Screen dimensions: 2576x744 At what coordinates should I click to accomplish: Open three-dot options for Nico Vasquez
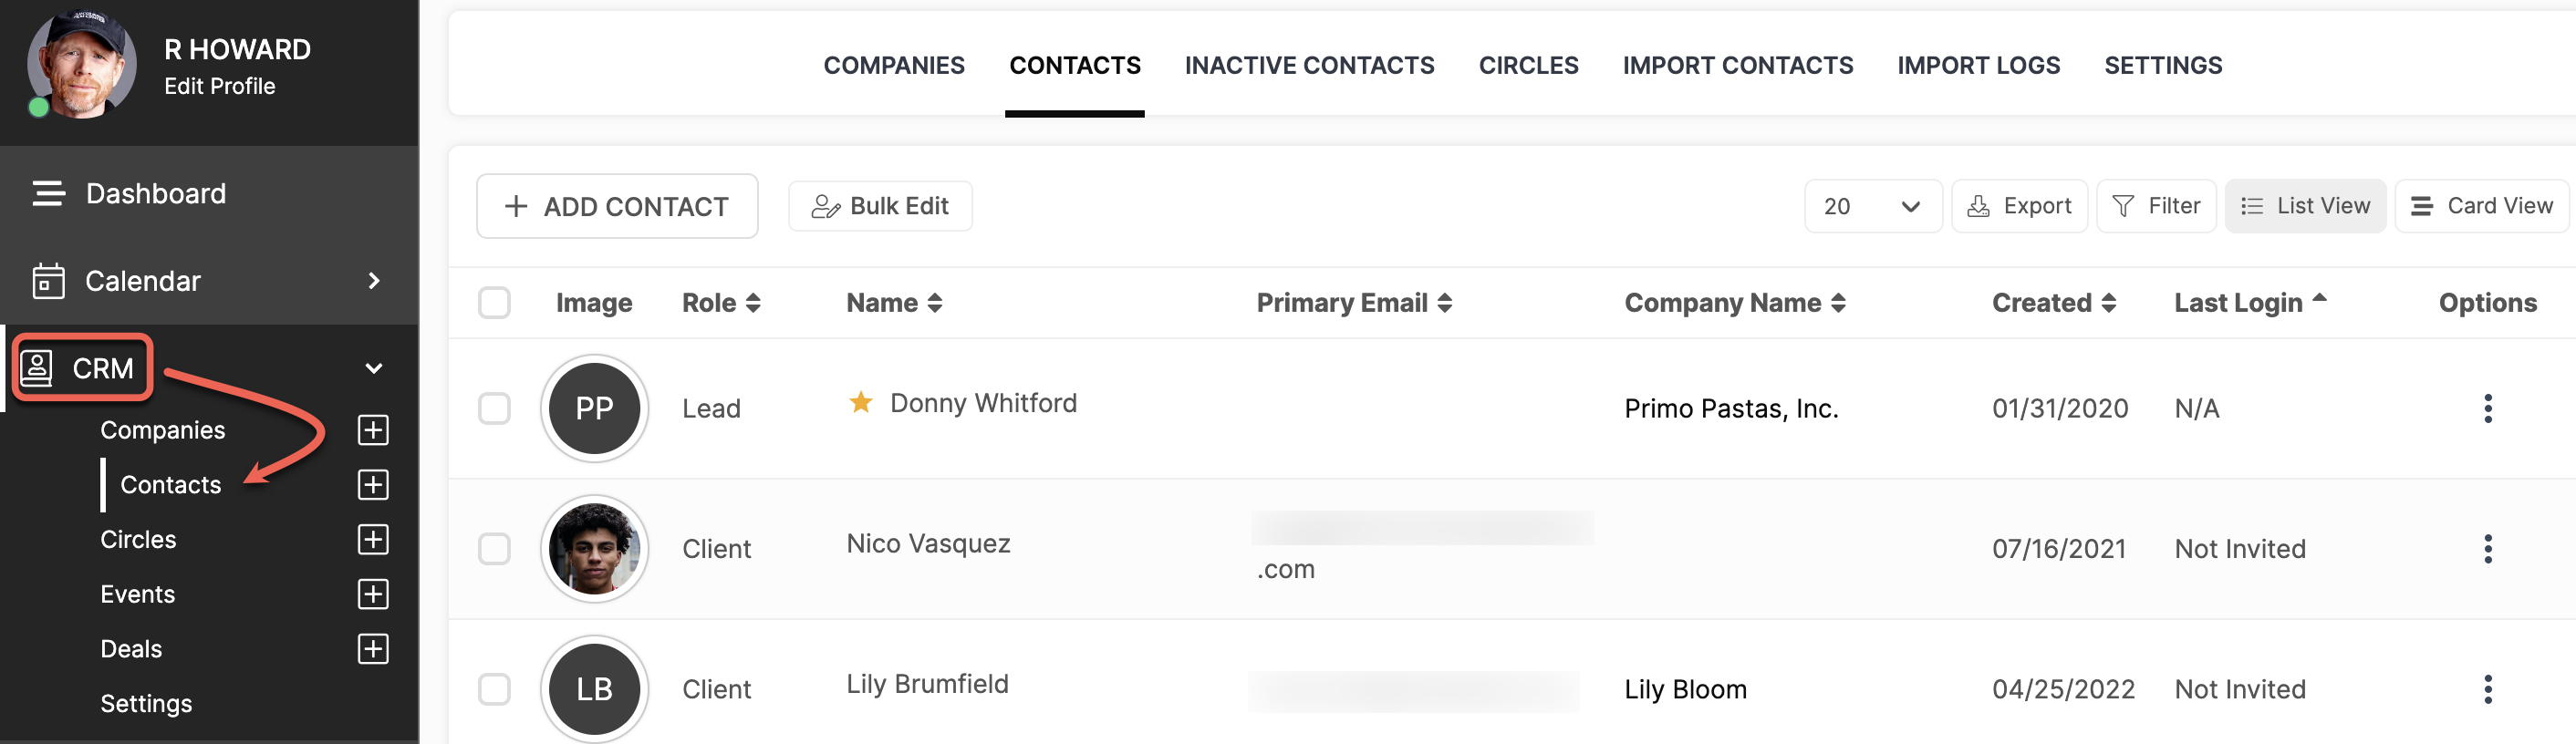pyautogui.click(x=2487, y=548)
